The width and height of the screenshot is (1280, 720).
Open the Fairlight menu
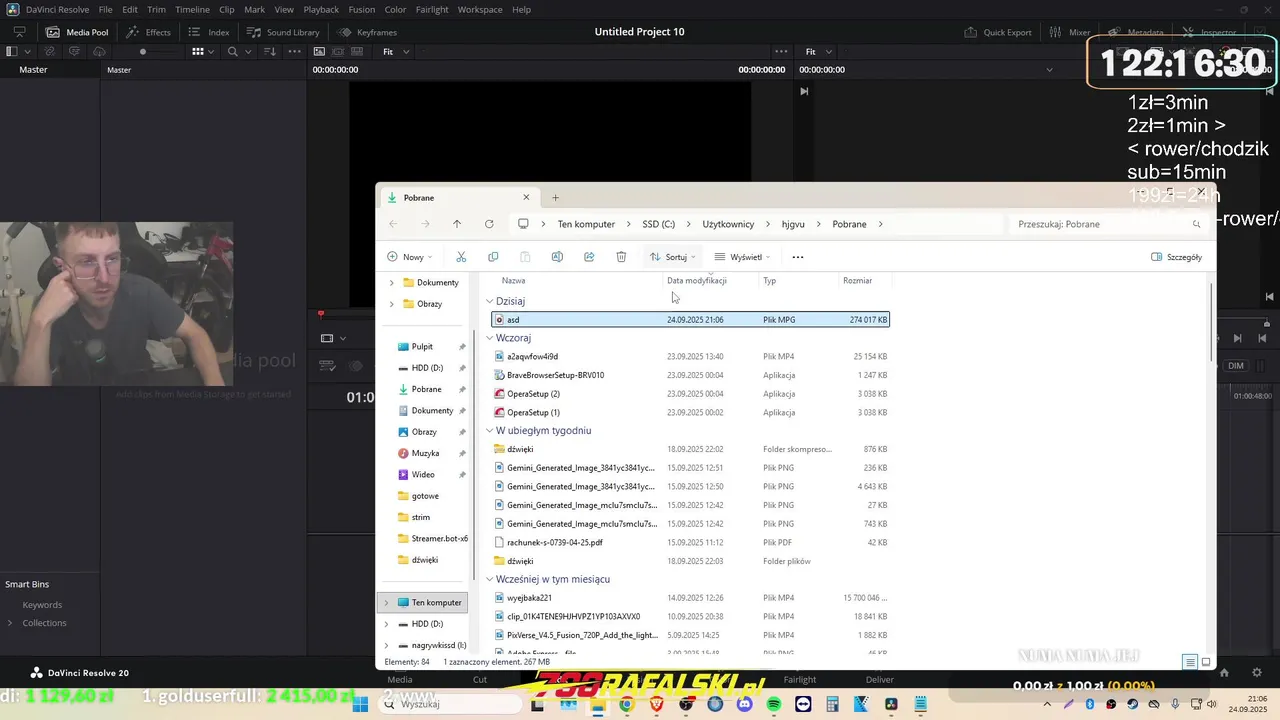click(432, 9)
